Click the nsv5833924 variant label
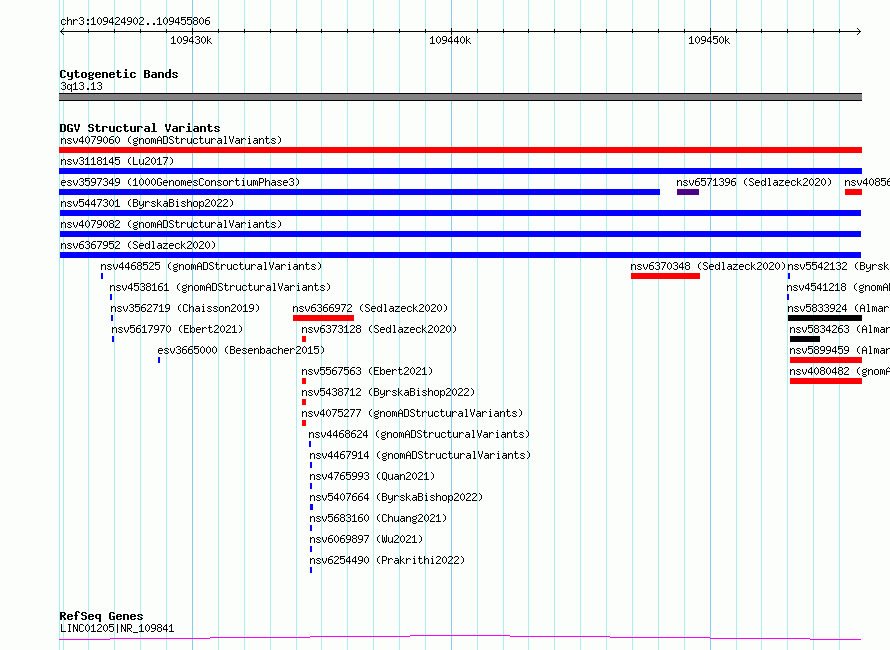 (x=838, y=308)
